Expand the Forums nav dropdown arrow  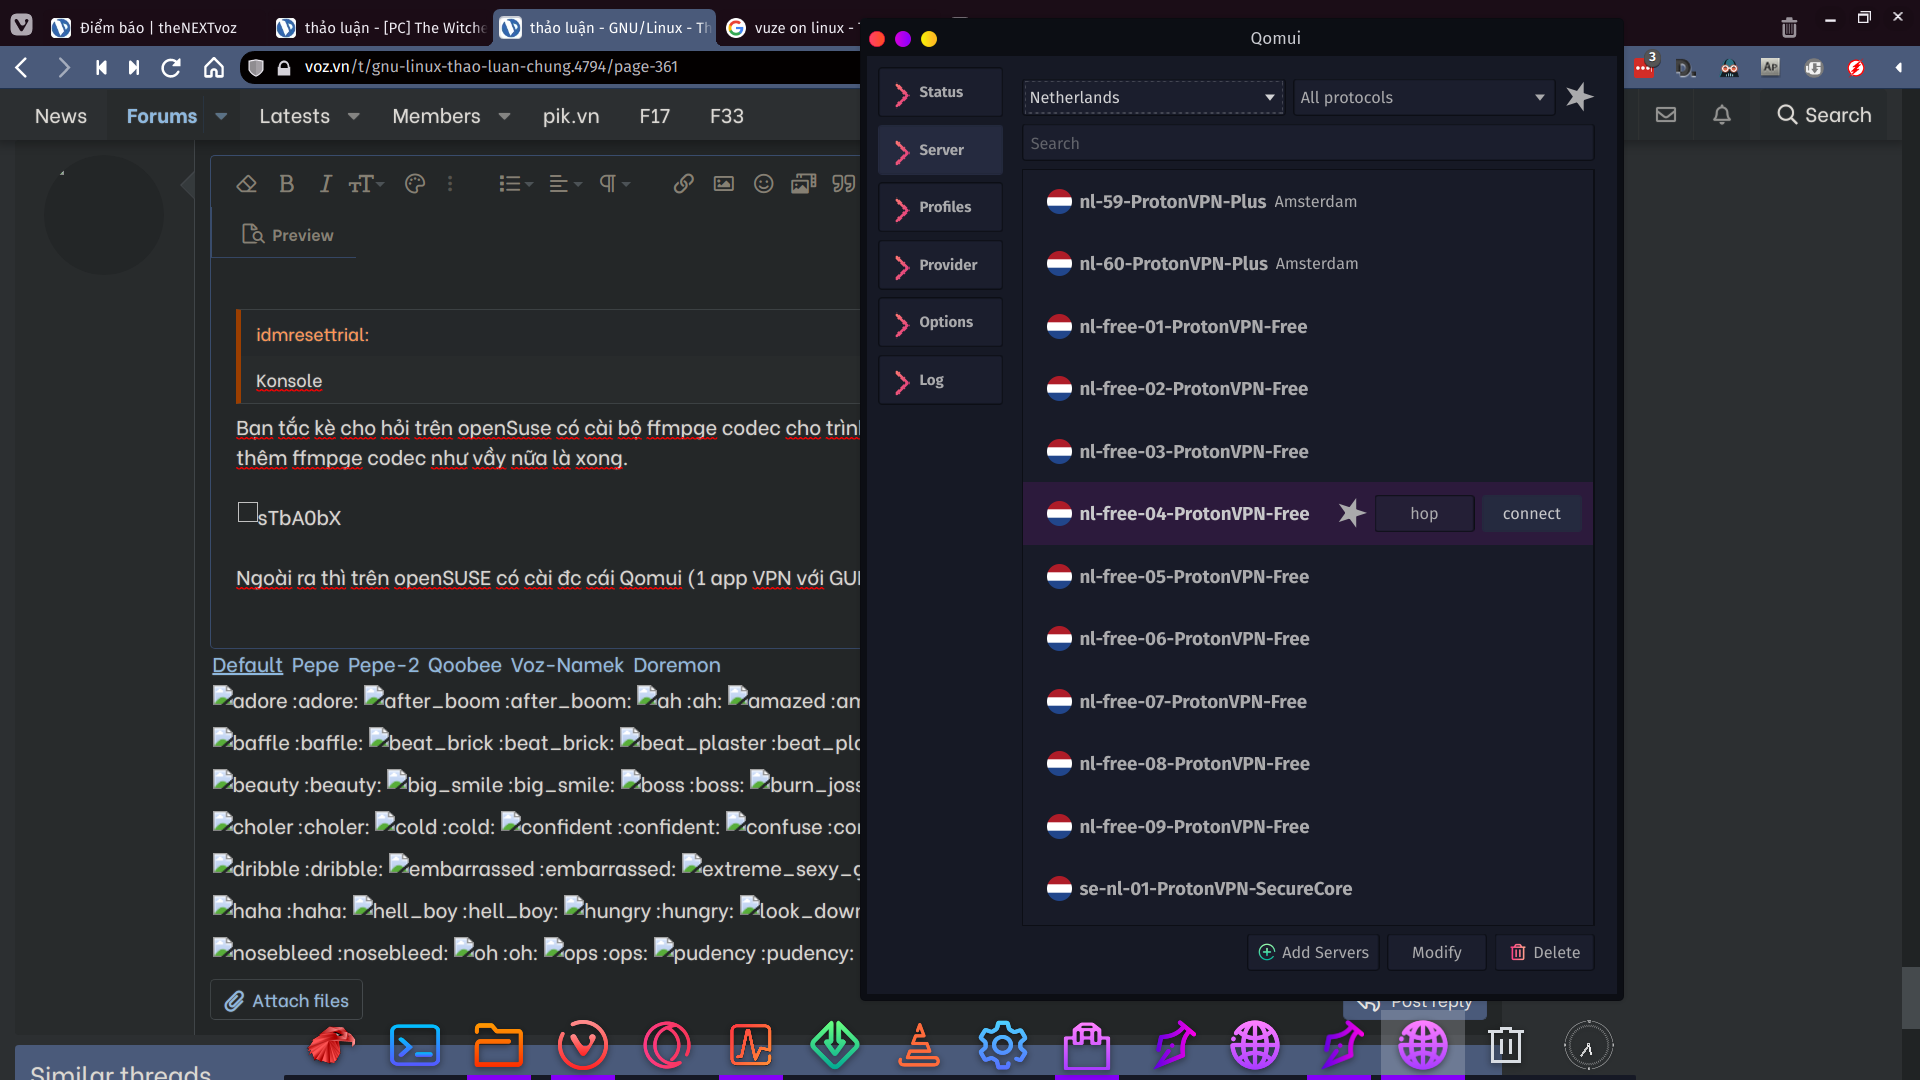click(221, 116)
